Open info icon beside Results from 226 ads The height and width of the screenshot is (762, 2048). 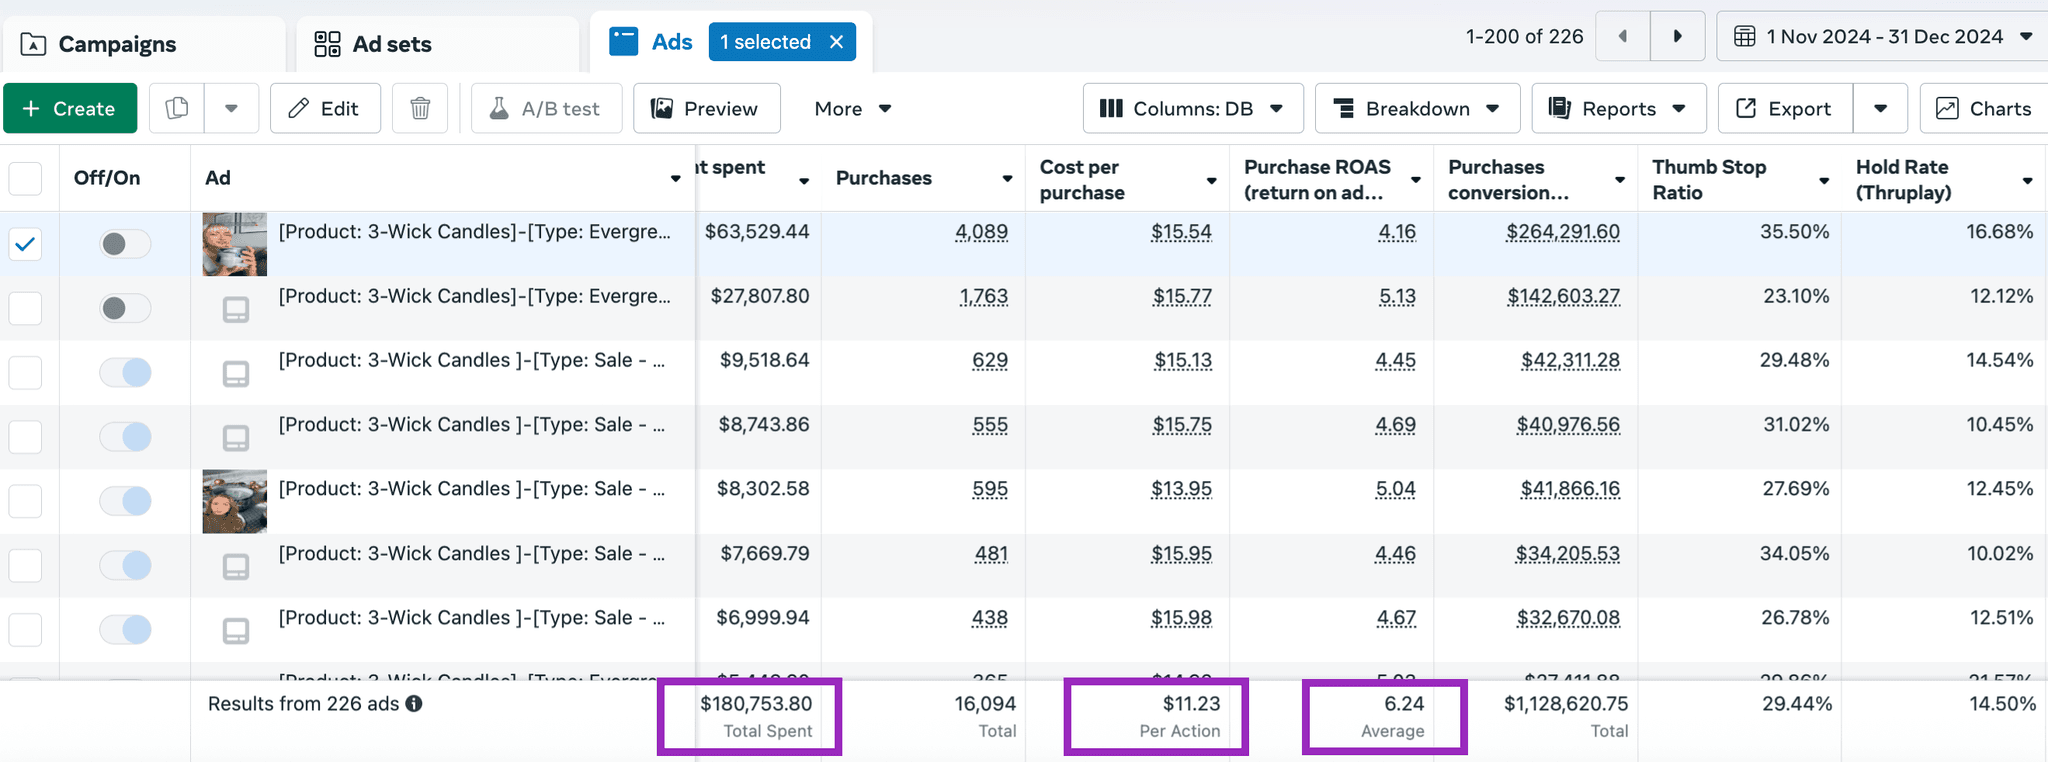[414, 703]
